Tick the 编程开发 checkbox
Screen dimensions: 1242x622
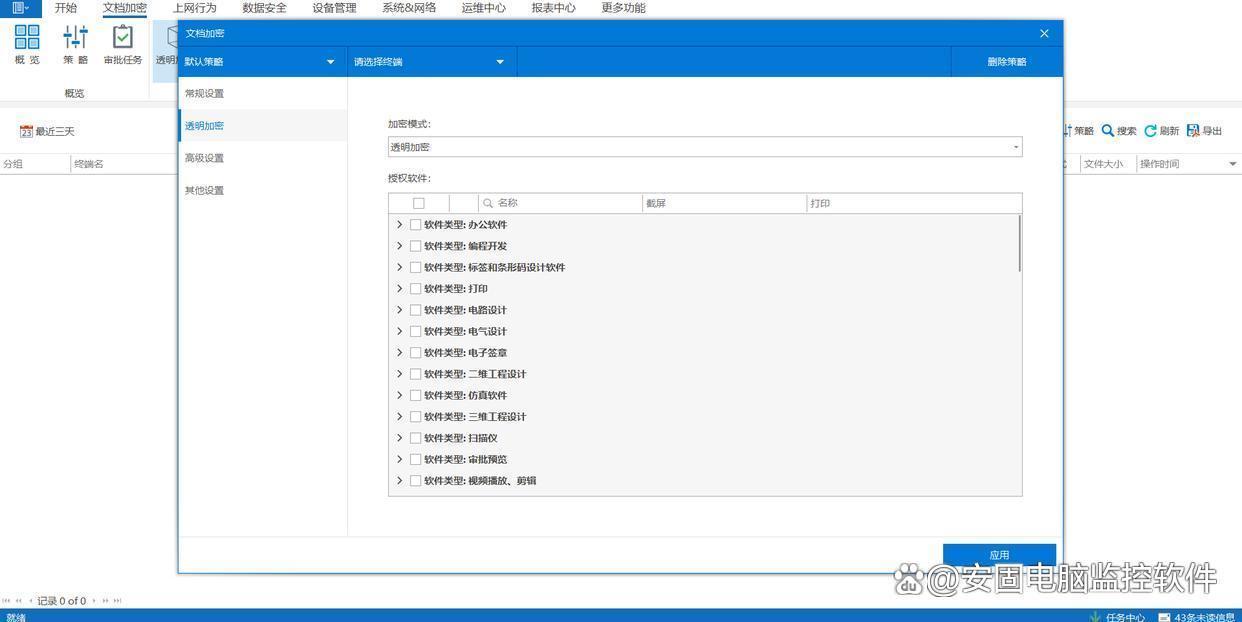[x=415, y=246]
